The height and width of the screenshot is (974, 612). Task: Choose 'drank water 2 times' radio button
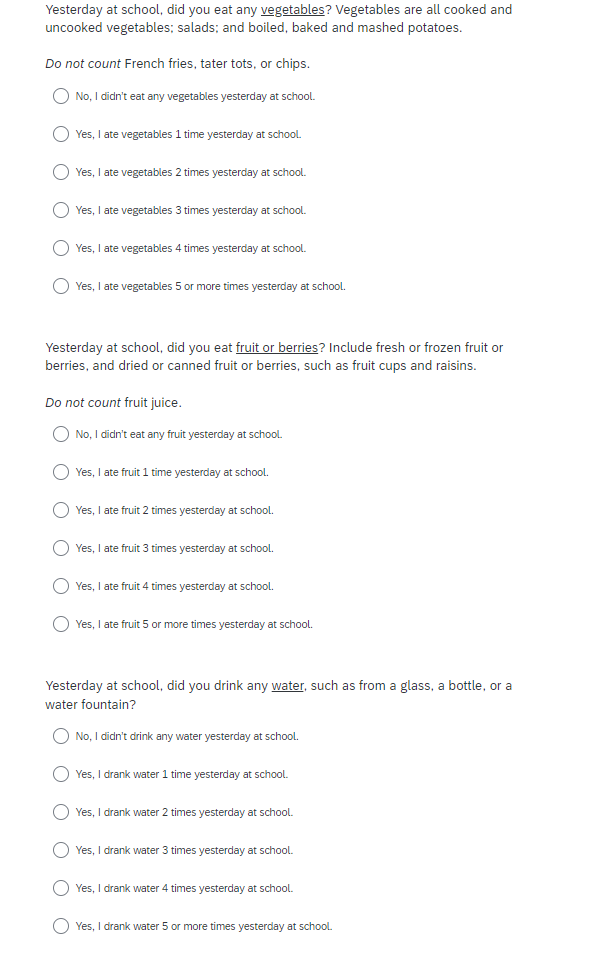pos(61,813)
